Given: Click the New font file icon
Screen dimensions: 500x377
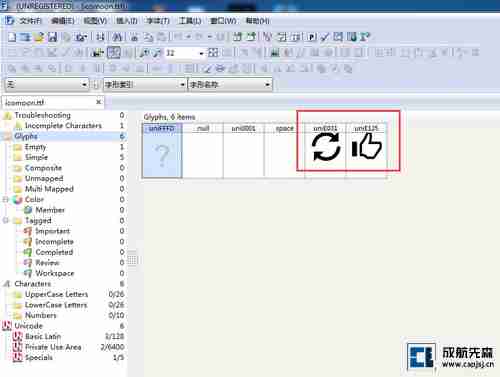Looking at the screenshot, I should [12, 37].
